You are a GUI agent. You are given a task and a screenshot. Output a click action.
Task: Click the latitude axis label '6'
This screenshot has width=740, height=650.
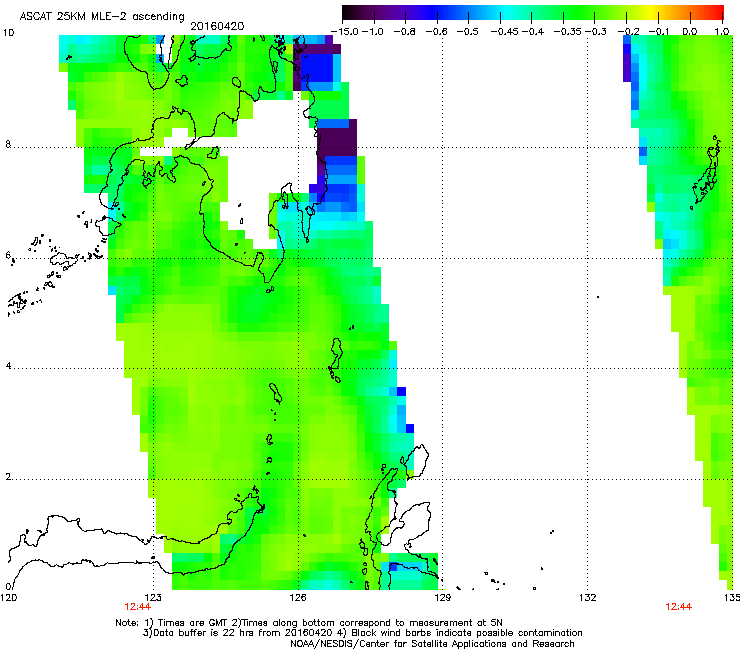point(8,255)
